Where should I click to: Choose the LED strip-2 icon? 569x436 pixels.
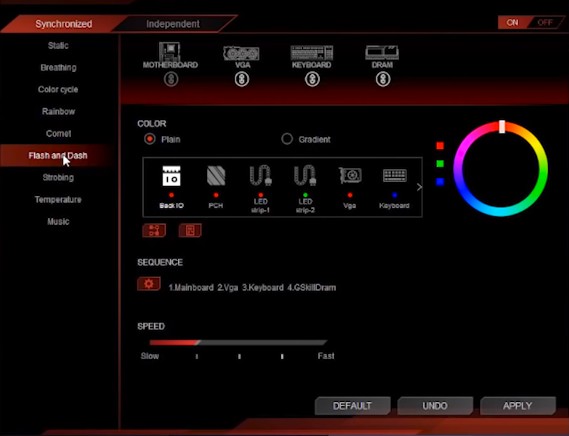click(x=305, y=175)
